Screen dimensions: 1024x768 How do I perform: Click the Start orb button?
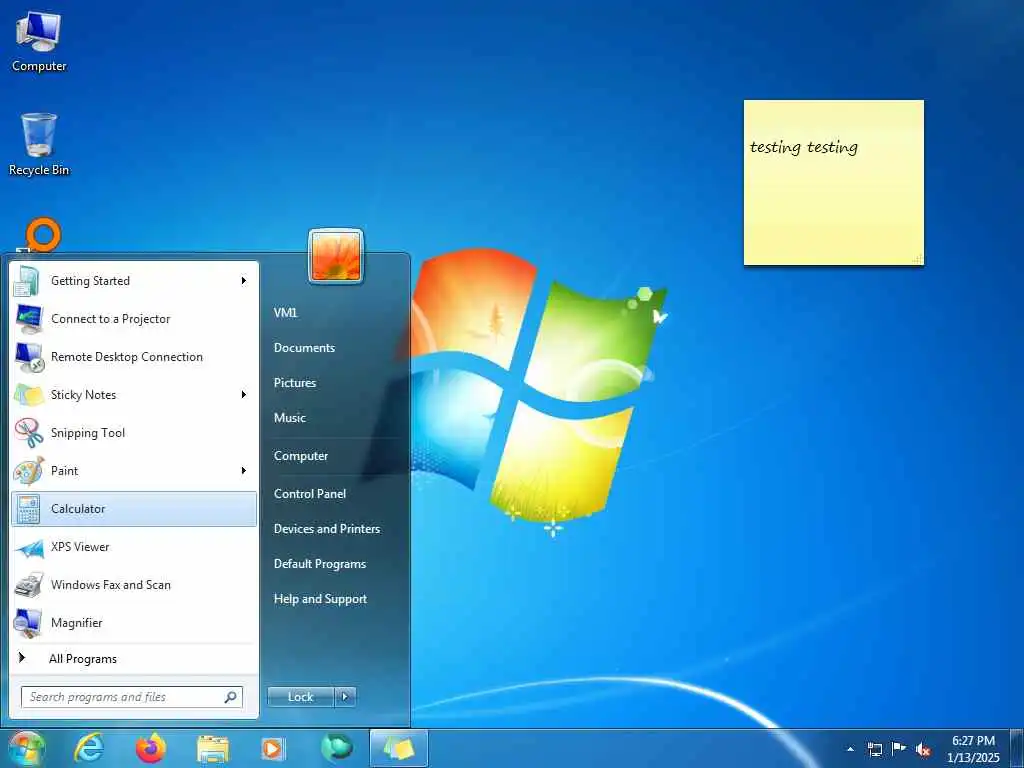(25, 749)
